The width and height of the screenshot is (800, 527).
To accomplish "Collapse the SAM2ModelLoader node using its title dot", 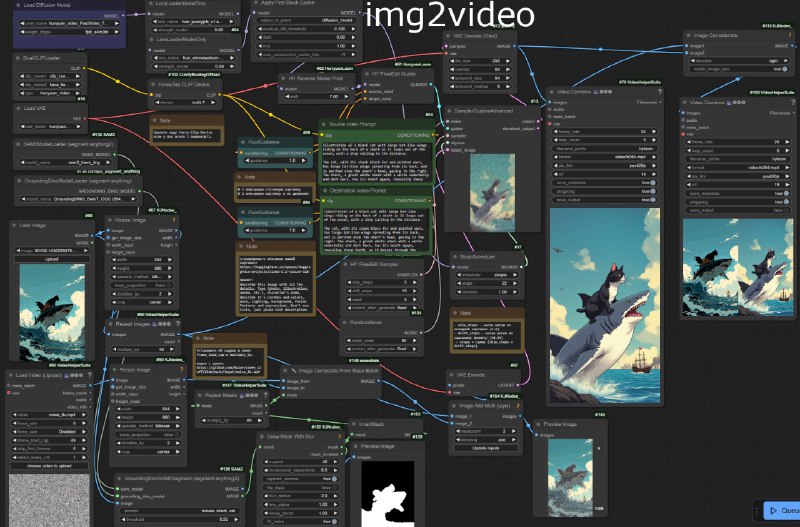I will [17, 144].
